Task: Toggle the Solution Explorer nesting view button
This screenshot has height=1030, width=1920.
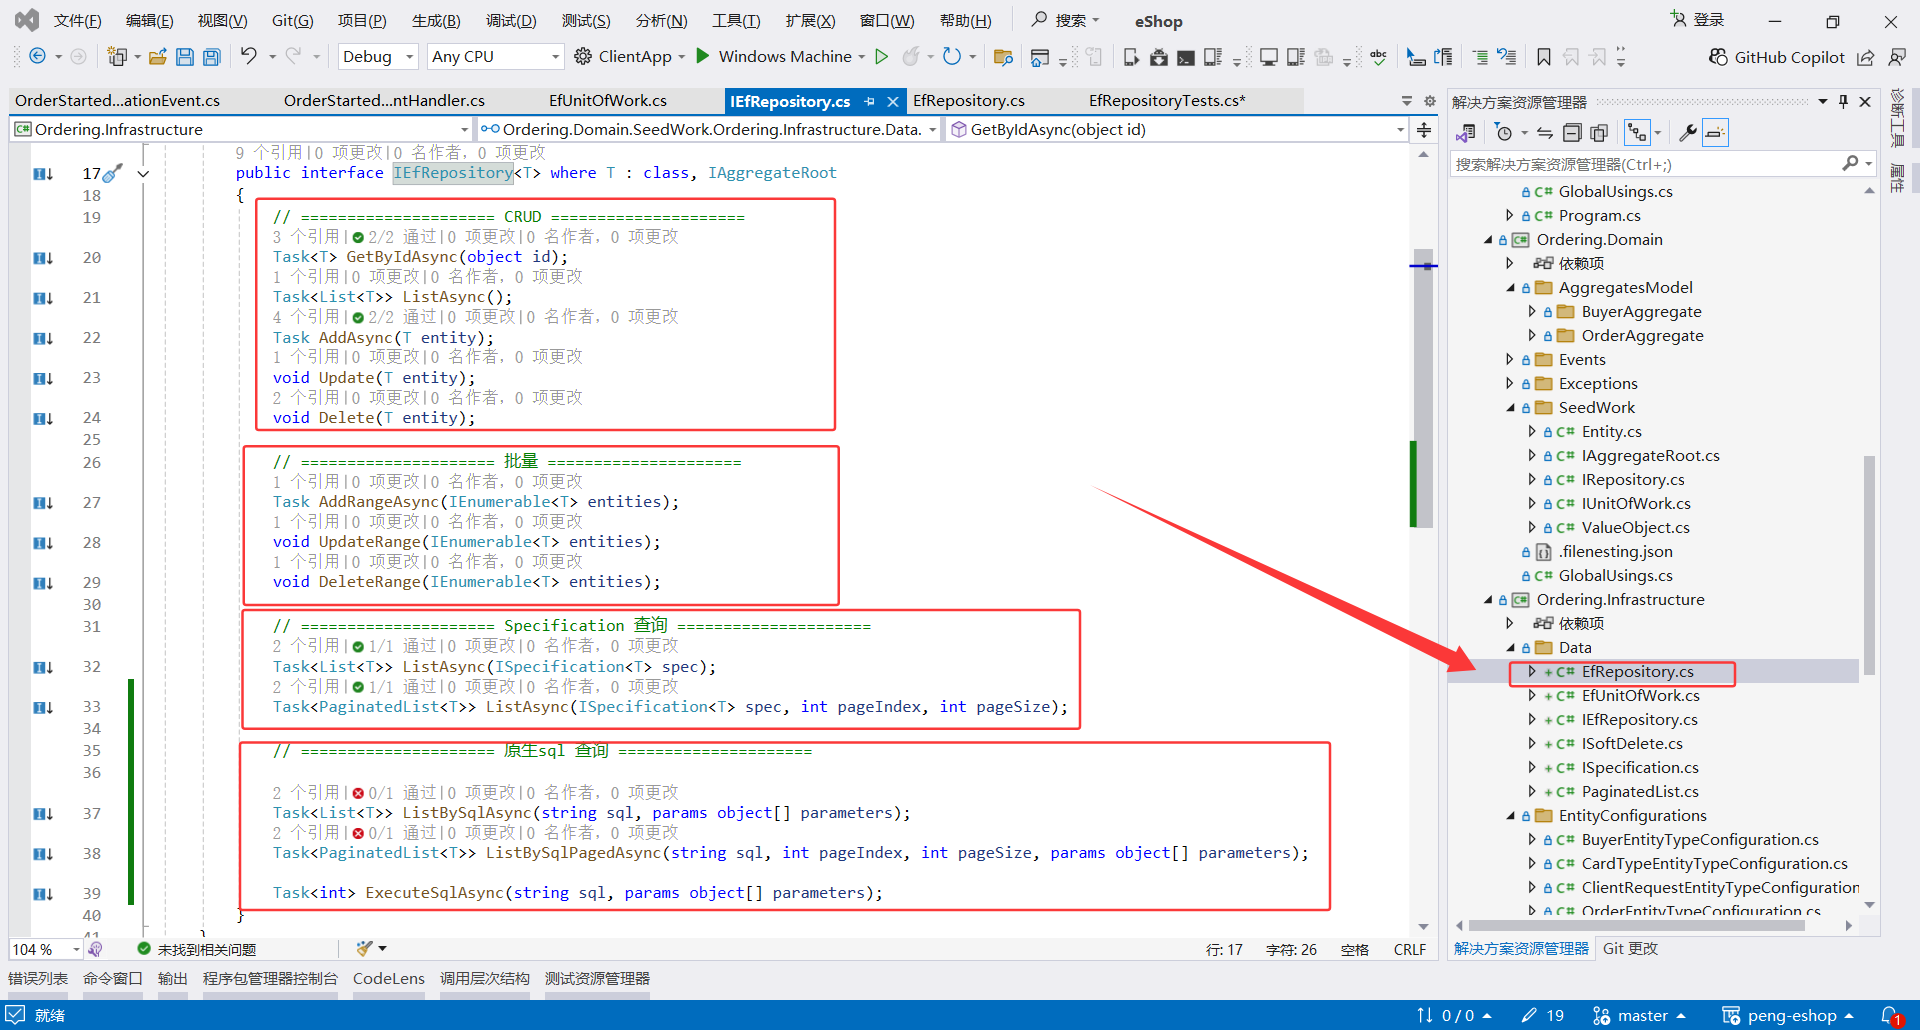Action: point(1637,133)
